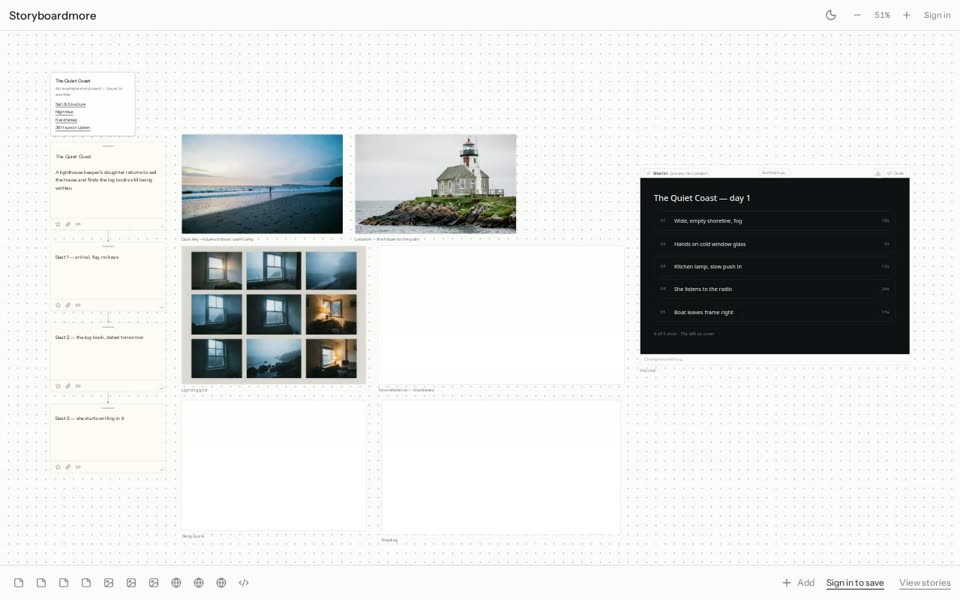Click Sign in to save
Viewport: 960px width, 600px height.
coord(855,583)
